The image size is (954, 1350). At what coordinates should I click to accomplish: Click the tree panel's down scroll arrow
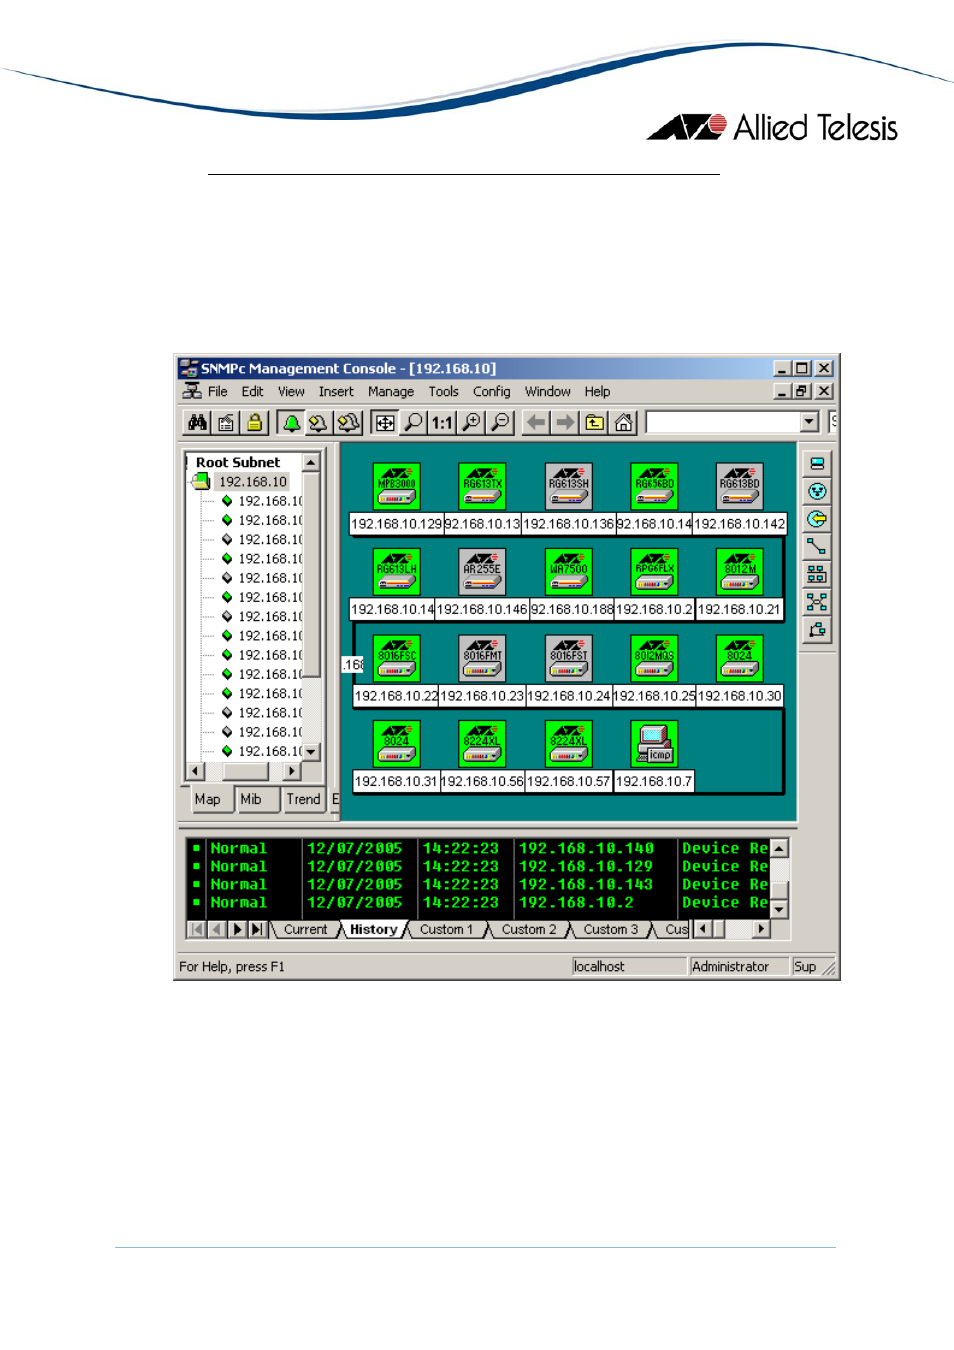(x=311, y=752)
